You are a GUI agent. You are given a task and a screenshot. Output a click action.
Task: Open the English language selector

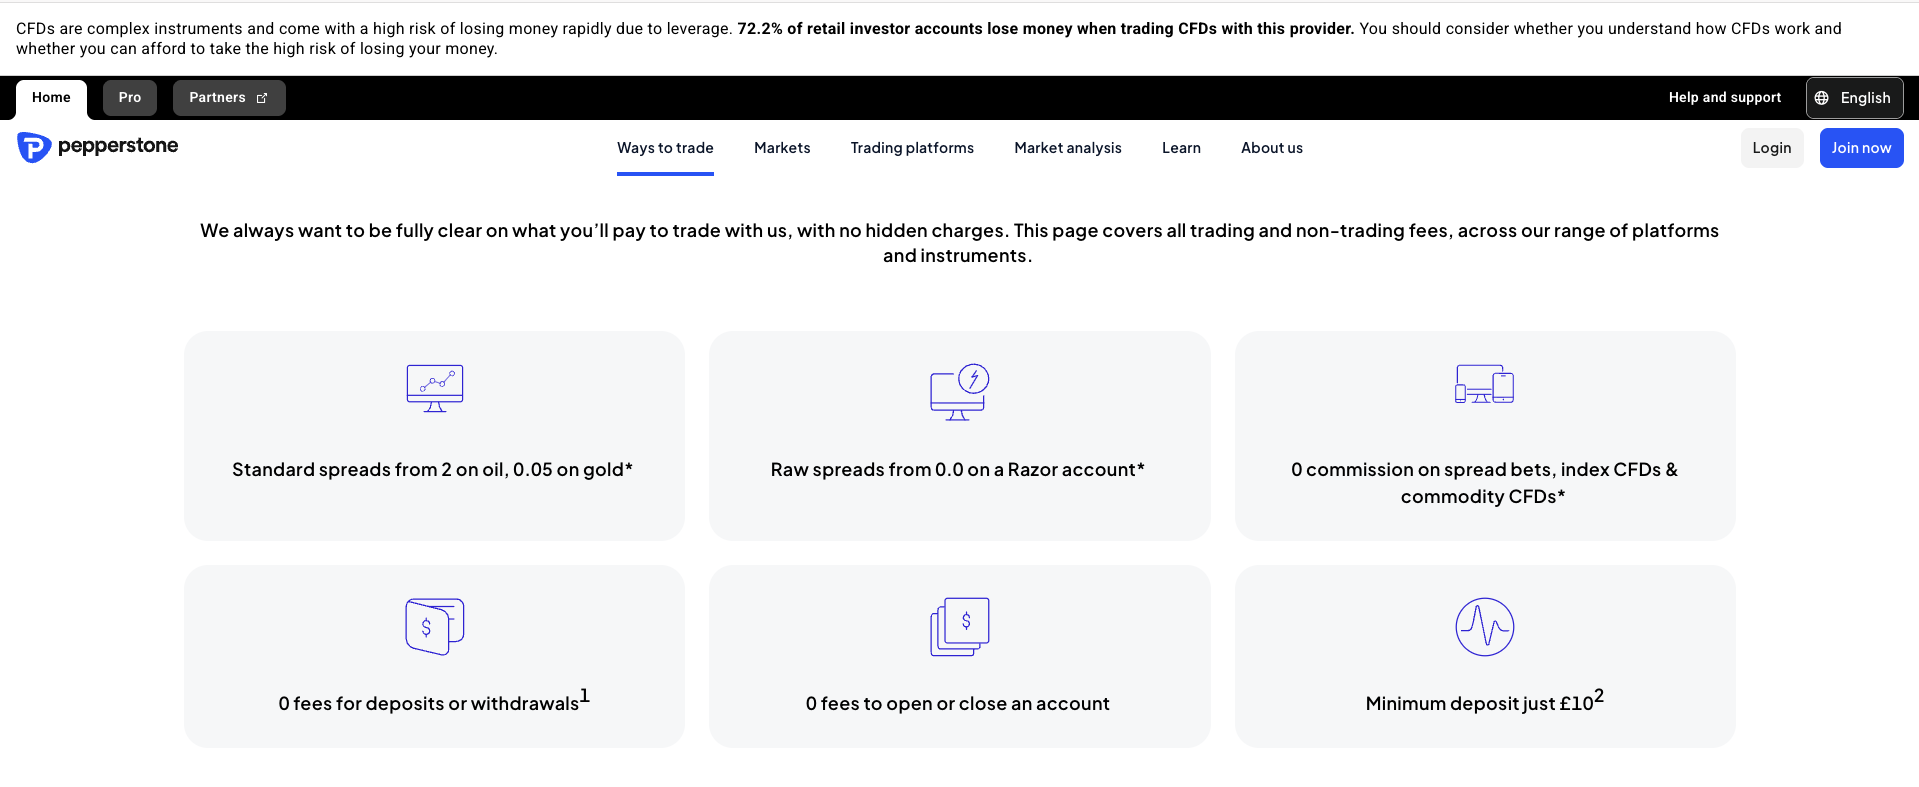1854,98
